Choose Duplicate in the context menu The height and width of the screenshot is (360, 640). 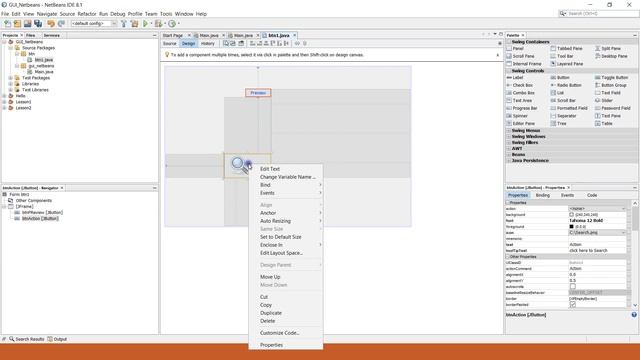coord(271,313)
